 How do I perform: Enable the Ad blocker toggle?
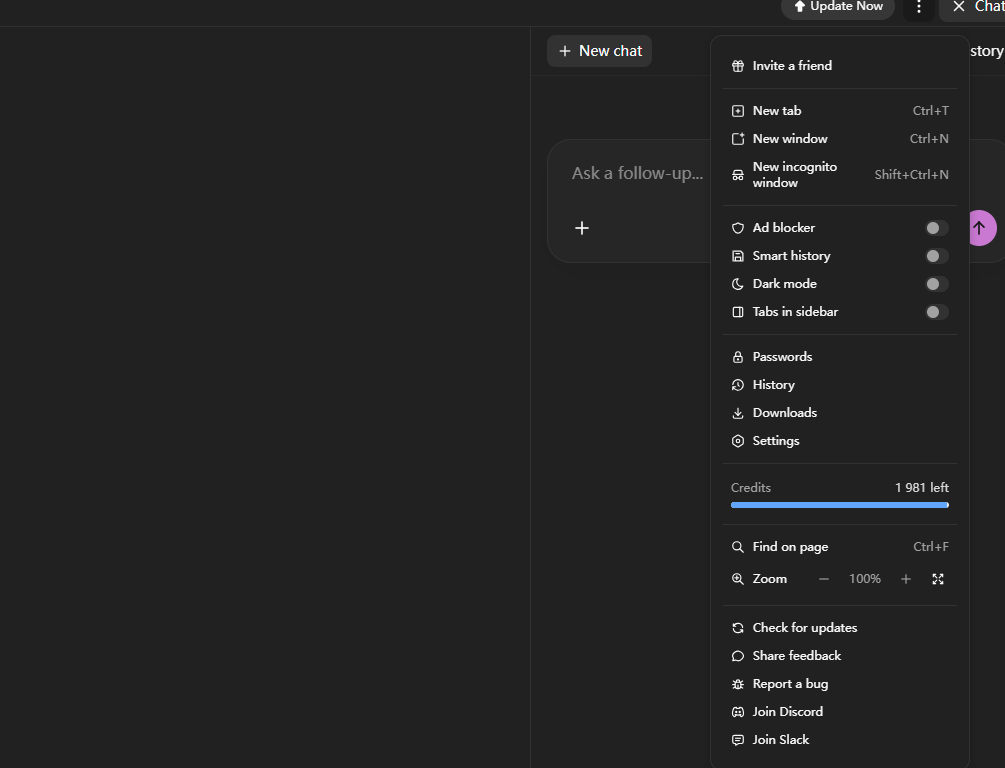pyautogui.click(x=936, y=228)
